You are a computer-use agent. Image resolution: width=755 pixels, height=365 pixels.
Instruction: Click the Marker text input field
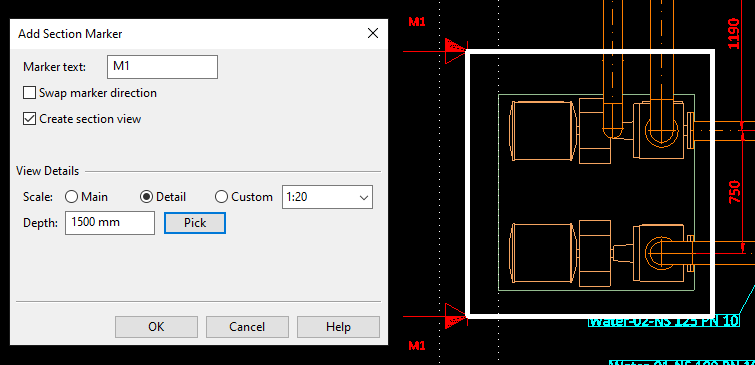(162, 67)
